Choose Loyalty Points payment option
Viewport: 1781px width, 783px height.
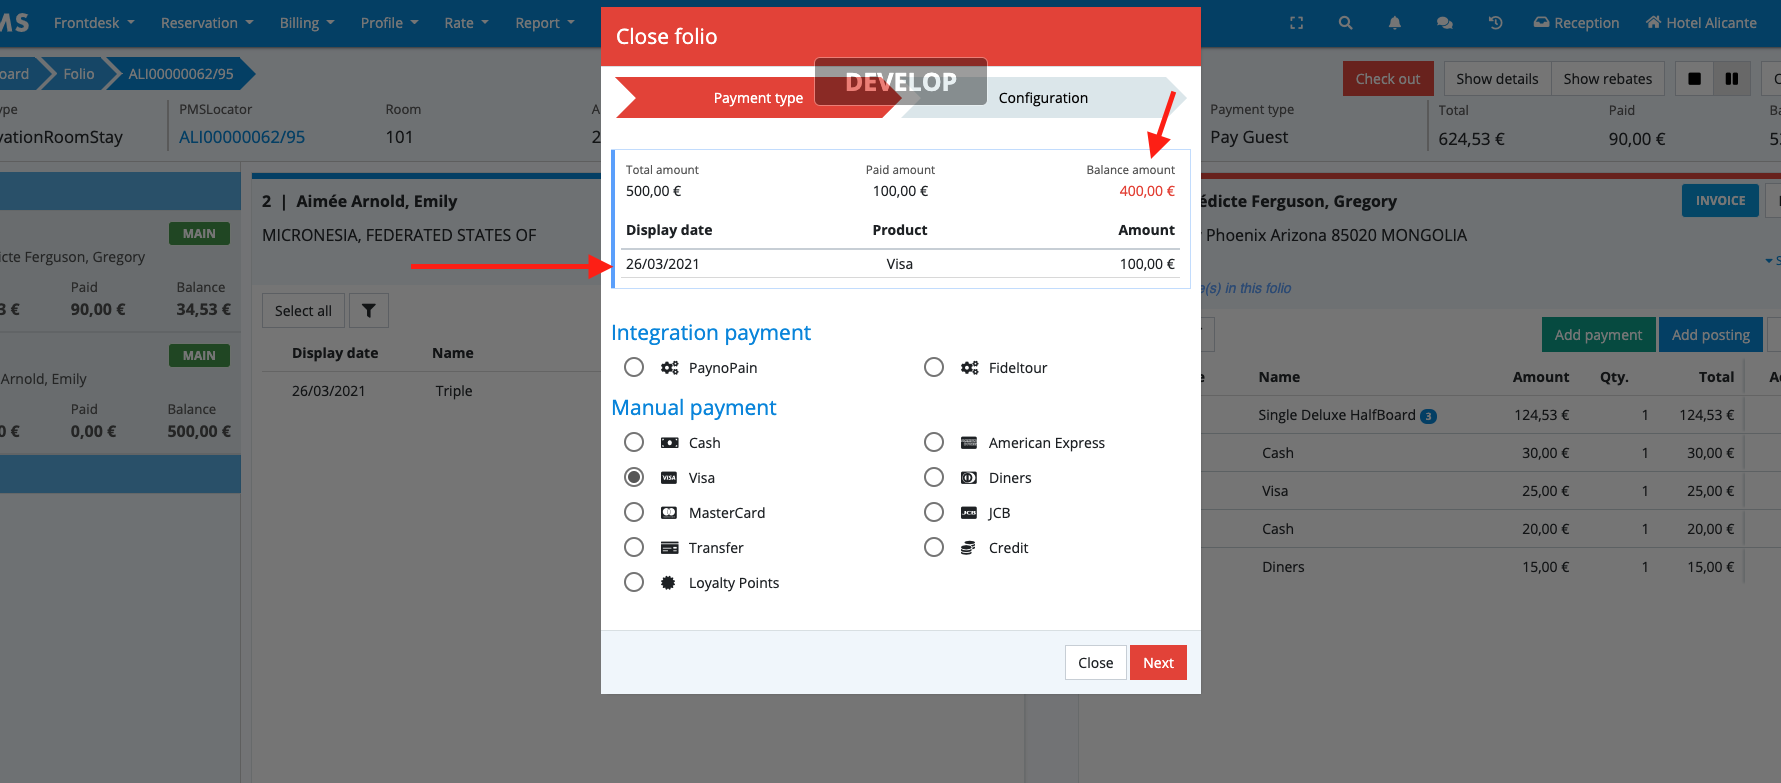(634, 582)
